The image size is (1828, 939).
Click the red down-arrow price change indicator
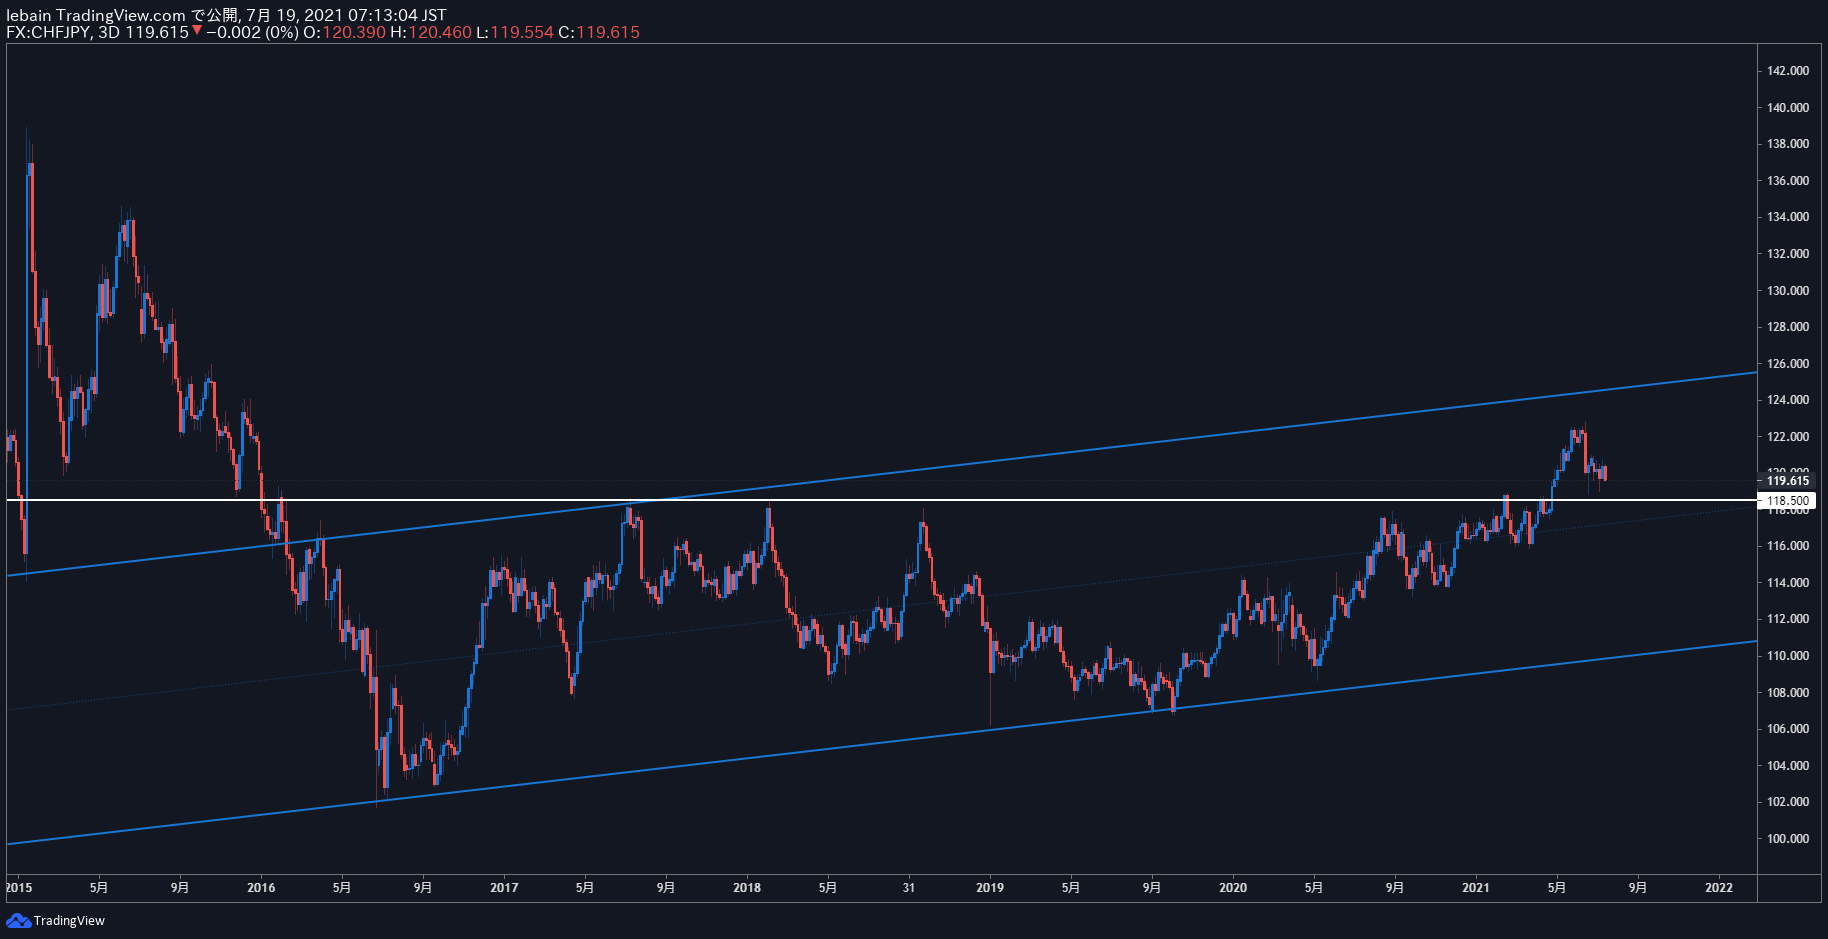[197, 31]
